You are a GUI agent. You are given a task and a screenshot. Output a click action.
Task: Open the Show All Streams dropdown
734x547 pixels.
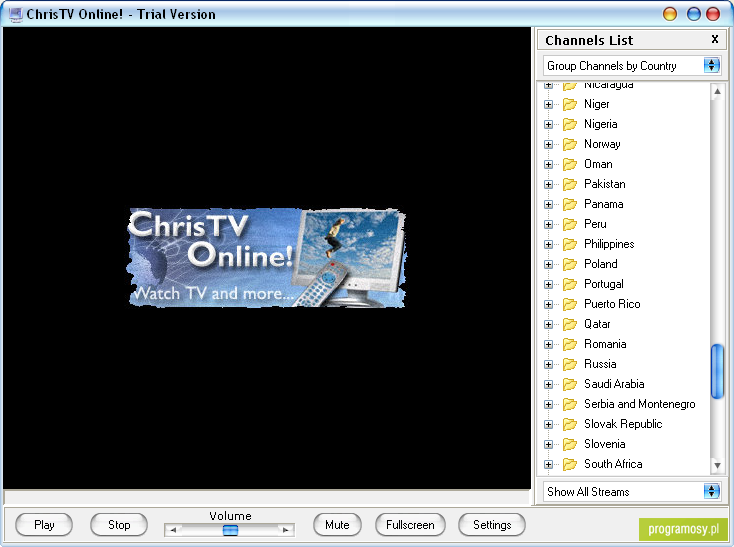712,491
